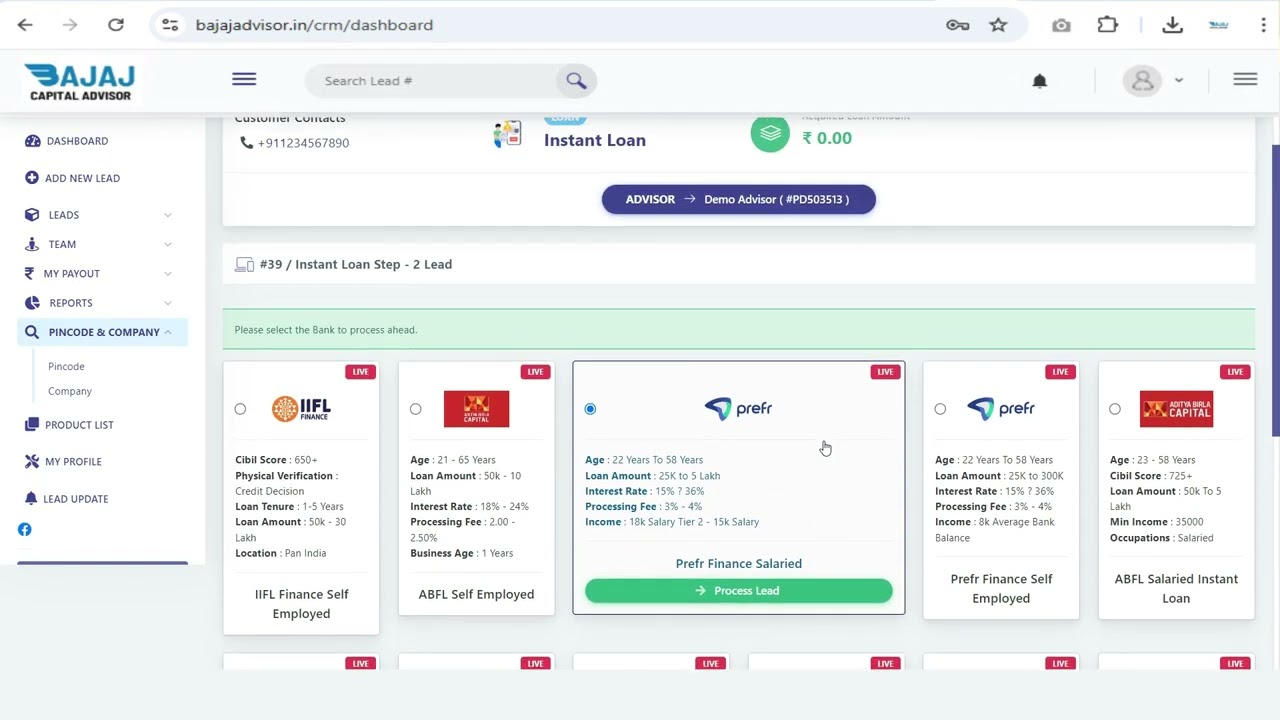Click the camera screenshot icon in toolbar
The image size is (1280, 720).
click(1061, 25)
